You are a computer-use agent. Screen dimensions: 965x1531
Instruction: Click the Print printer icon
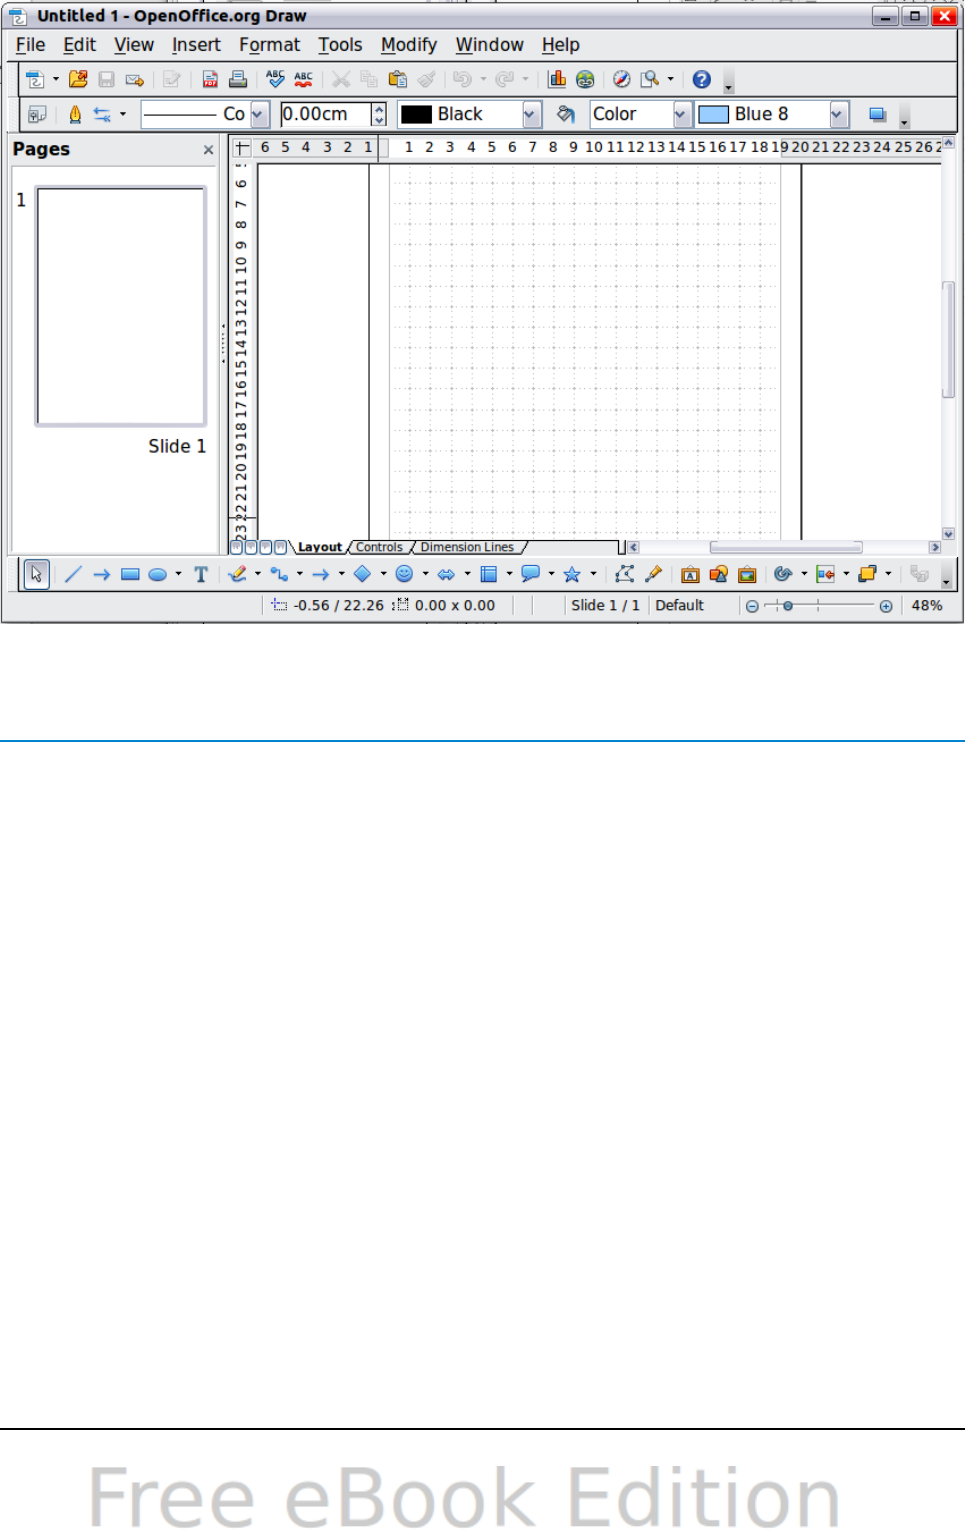tap(238, 80)
